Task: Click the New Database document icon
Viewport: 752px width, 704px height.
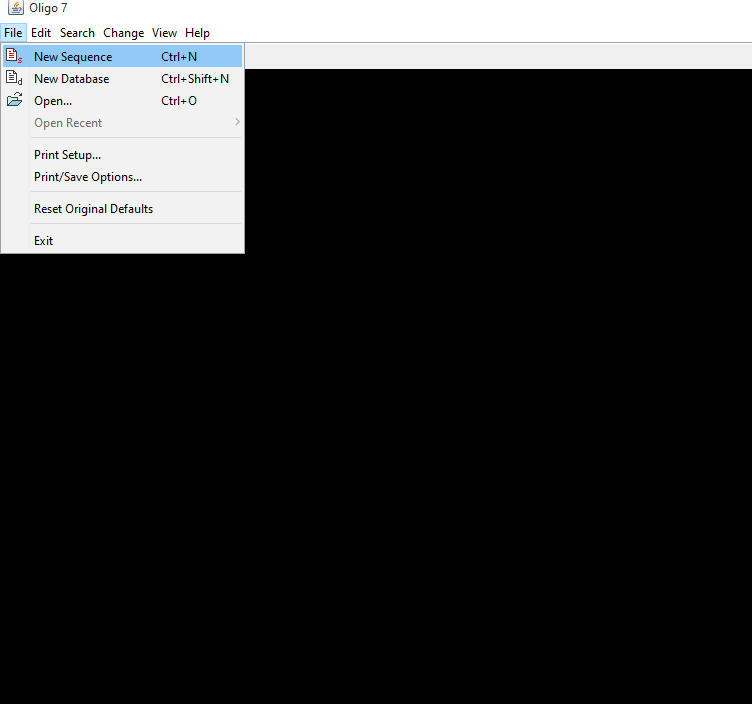Action: pyautogui.click(x=14, y=79)
